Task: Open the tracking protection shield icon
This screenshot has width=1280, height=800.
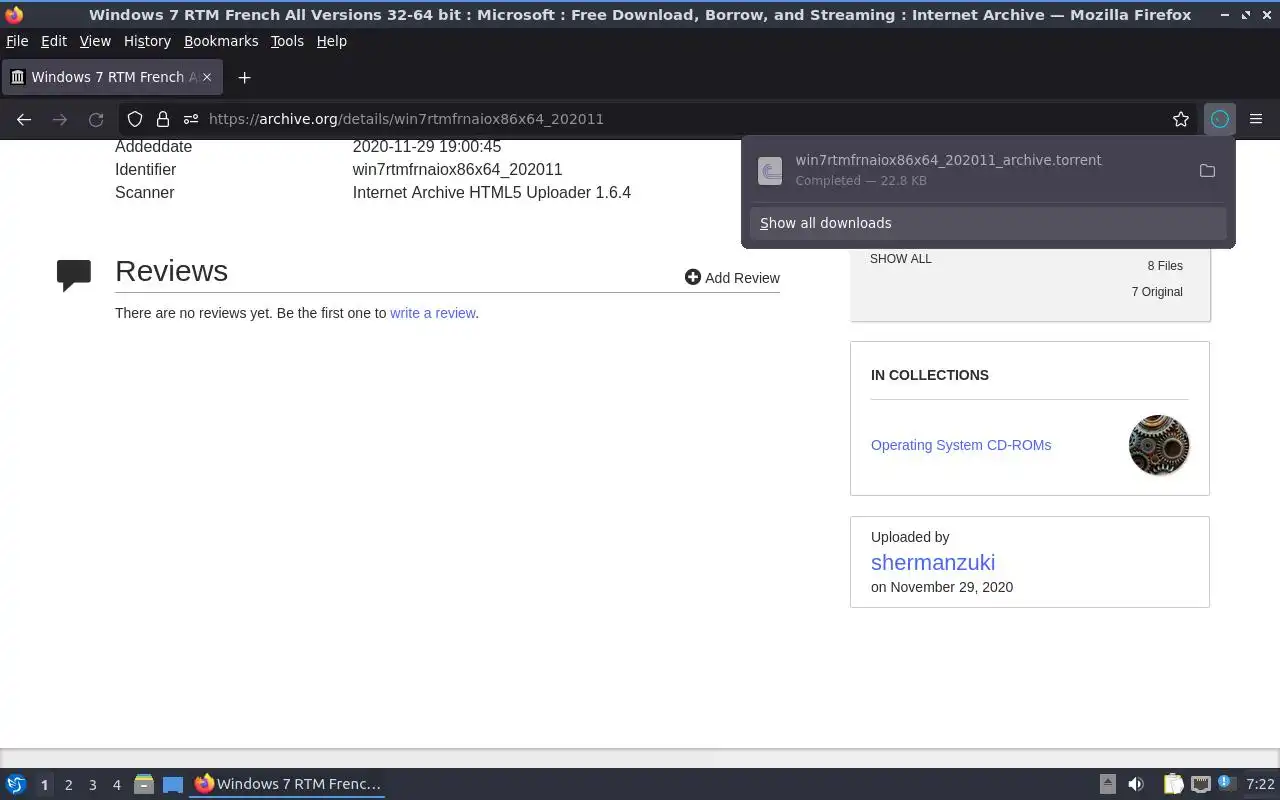Action: [x=135, y=119]
